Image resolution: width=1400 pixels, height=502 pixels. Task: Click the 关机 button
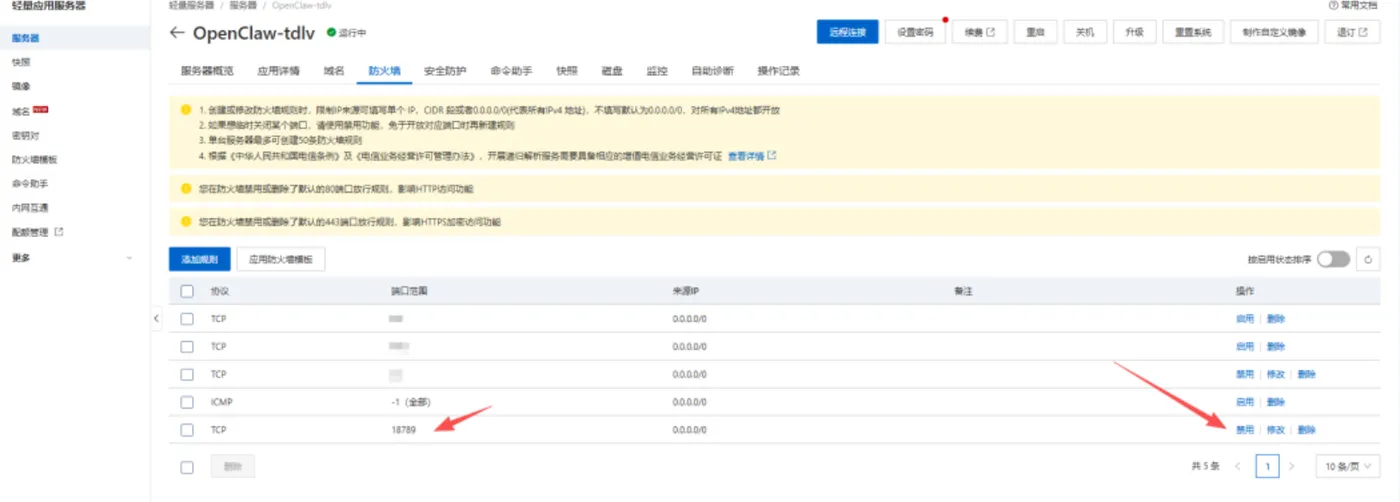pyautogui.click(x=1085, y=32)
